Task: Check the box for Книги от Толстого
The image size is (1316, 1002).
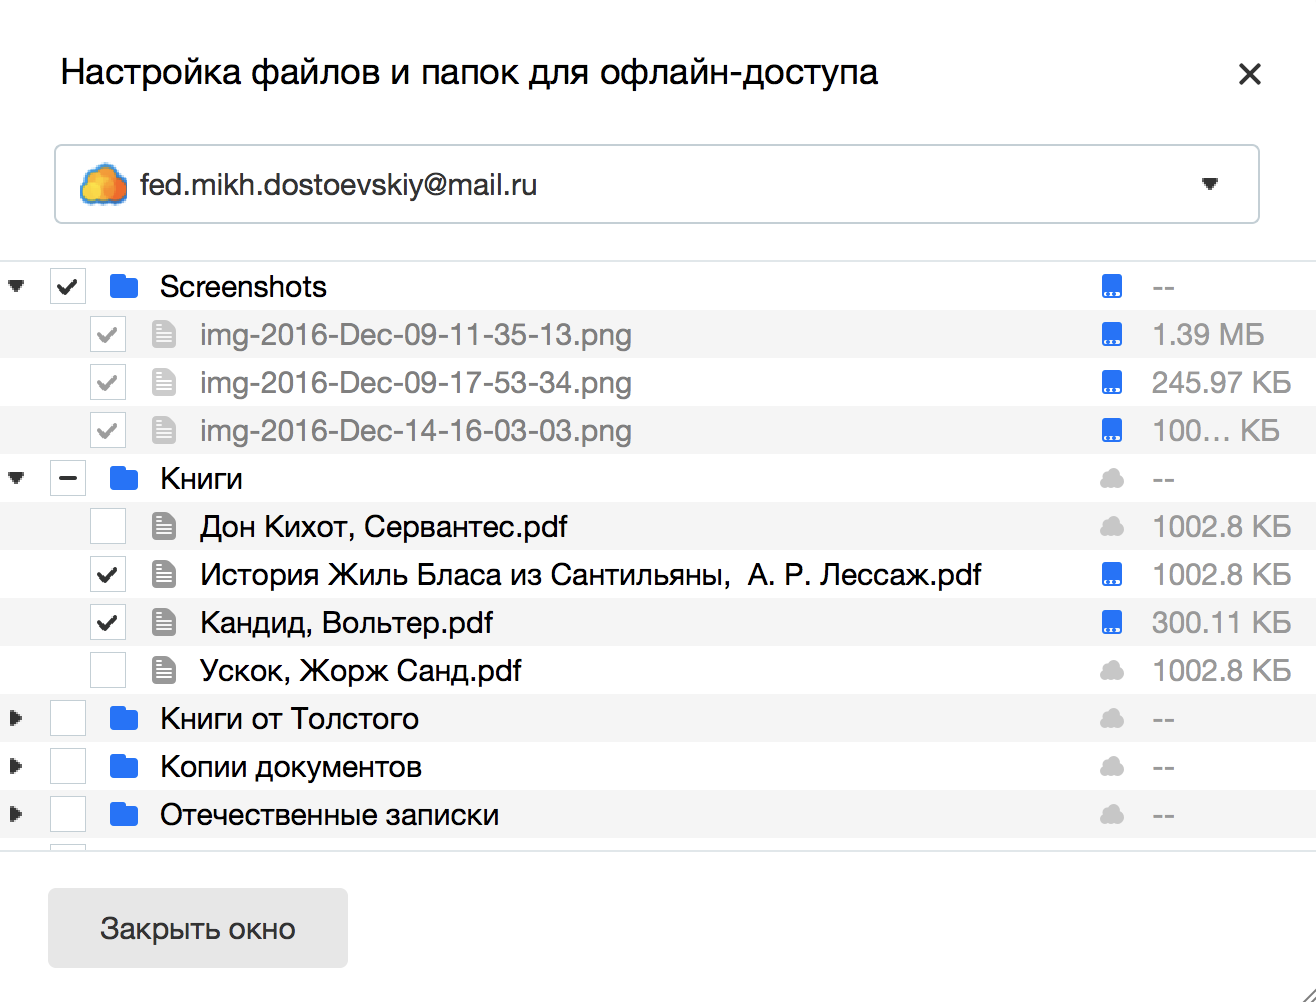Action: click(68, 719)
